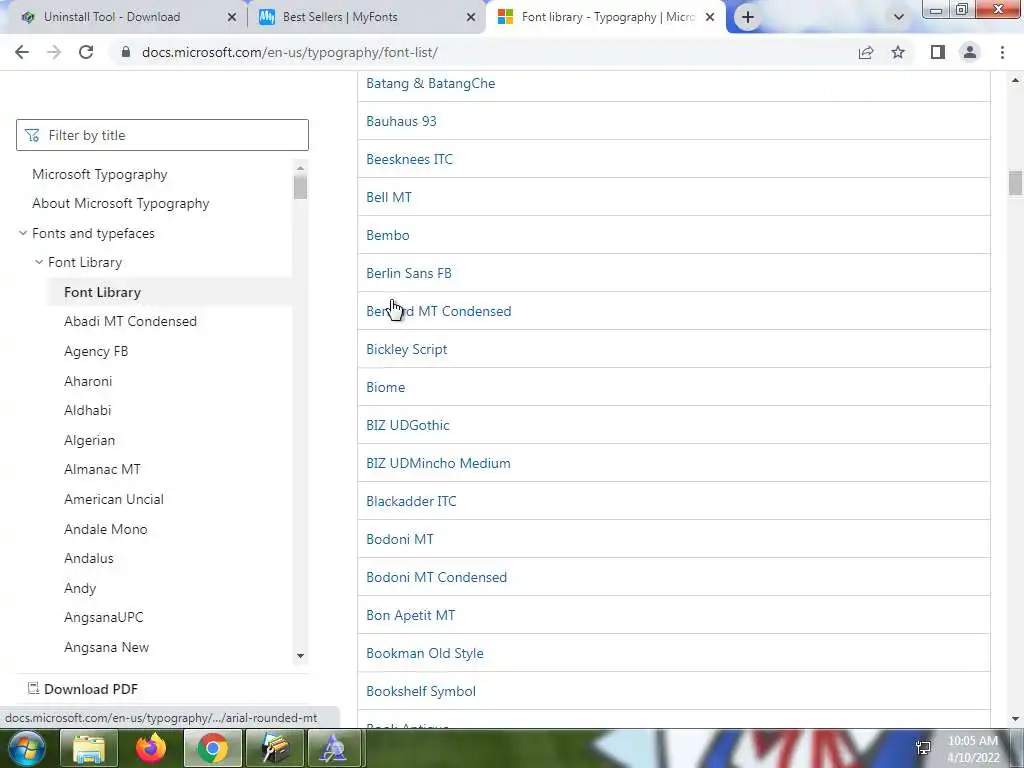Open the Biome font link
The height and width of the screenshot is (768, 1024).
(385, 387)
